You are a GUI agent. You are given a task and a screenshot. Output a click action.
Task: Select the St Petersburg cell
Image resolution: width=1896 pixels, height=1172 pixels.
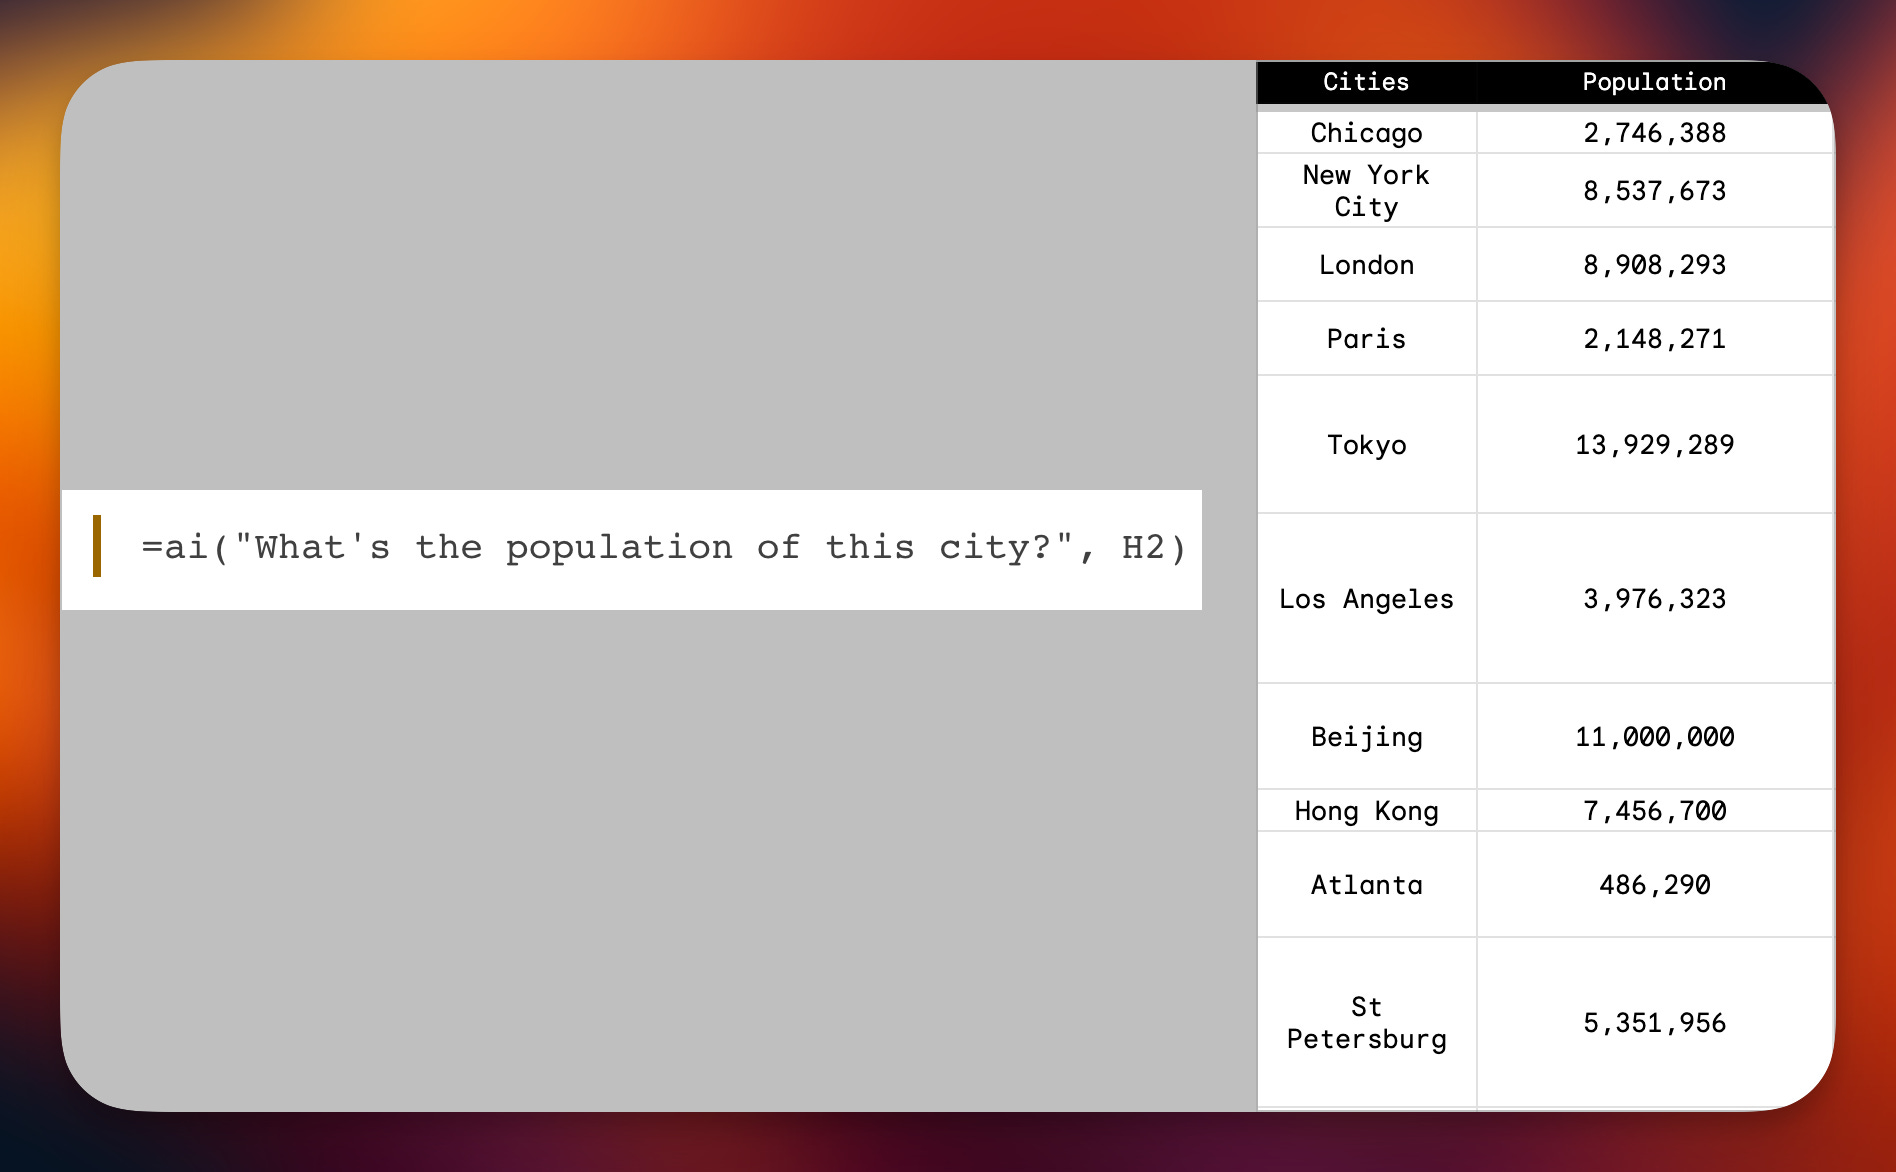point(1366,1022)
